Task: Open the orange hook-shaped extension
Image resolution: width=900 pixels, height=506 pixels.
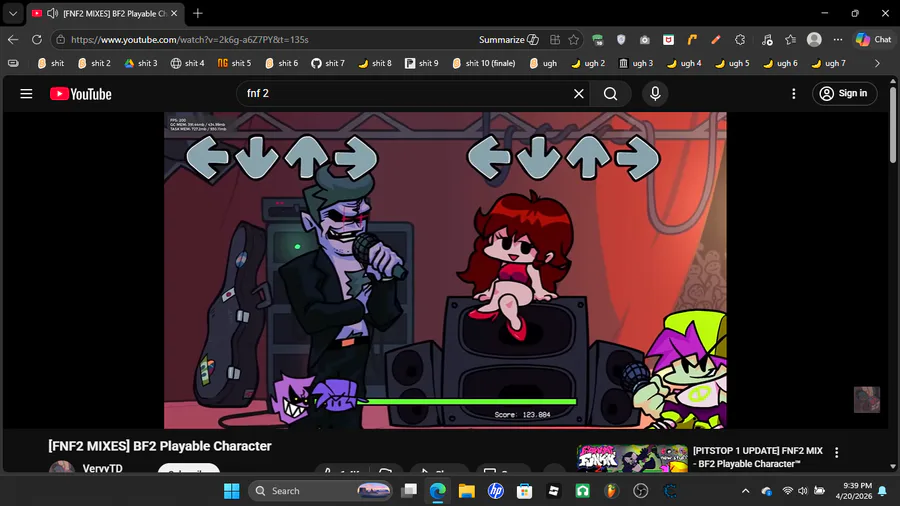Action: [692, 40]
